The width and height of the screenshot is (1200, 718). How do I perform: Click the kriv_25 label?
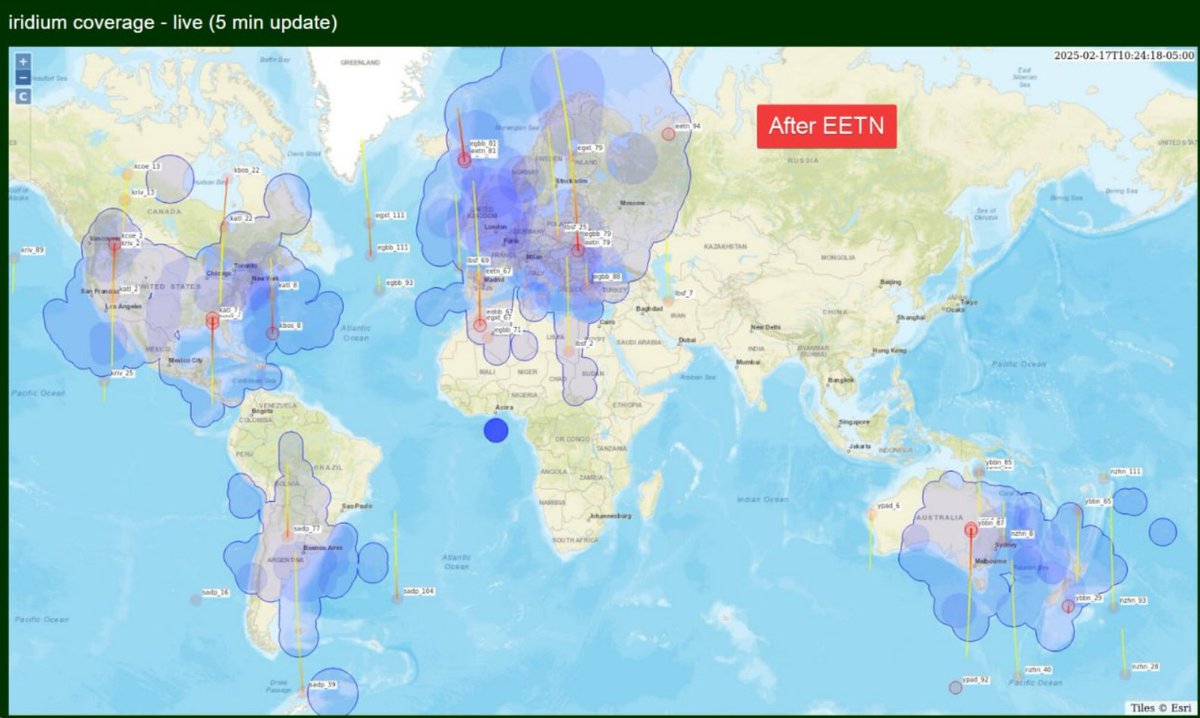pos(121,372)
